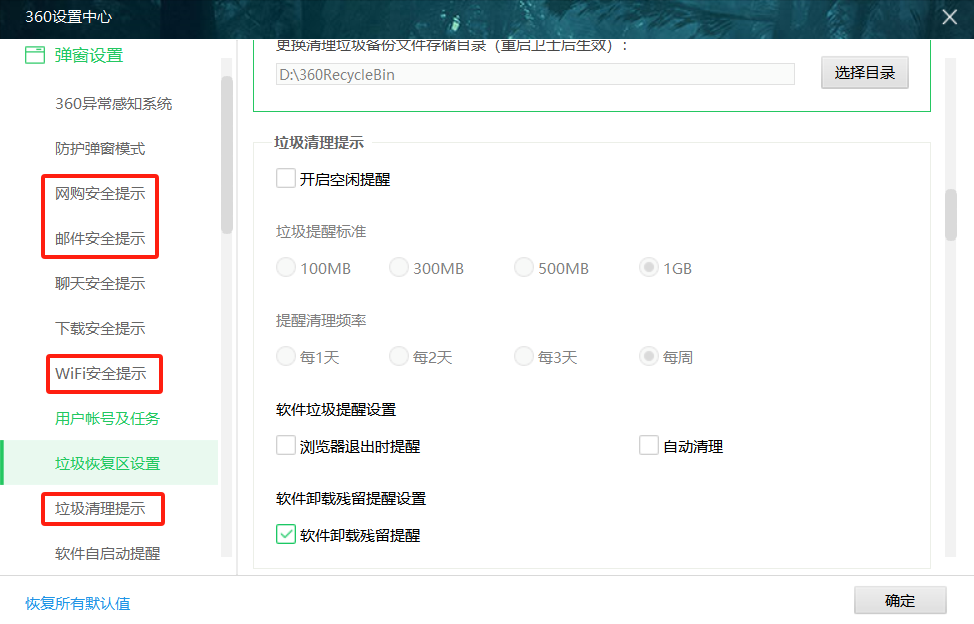Open 360异常感知系统 settings

pos(113,104)
